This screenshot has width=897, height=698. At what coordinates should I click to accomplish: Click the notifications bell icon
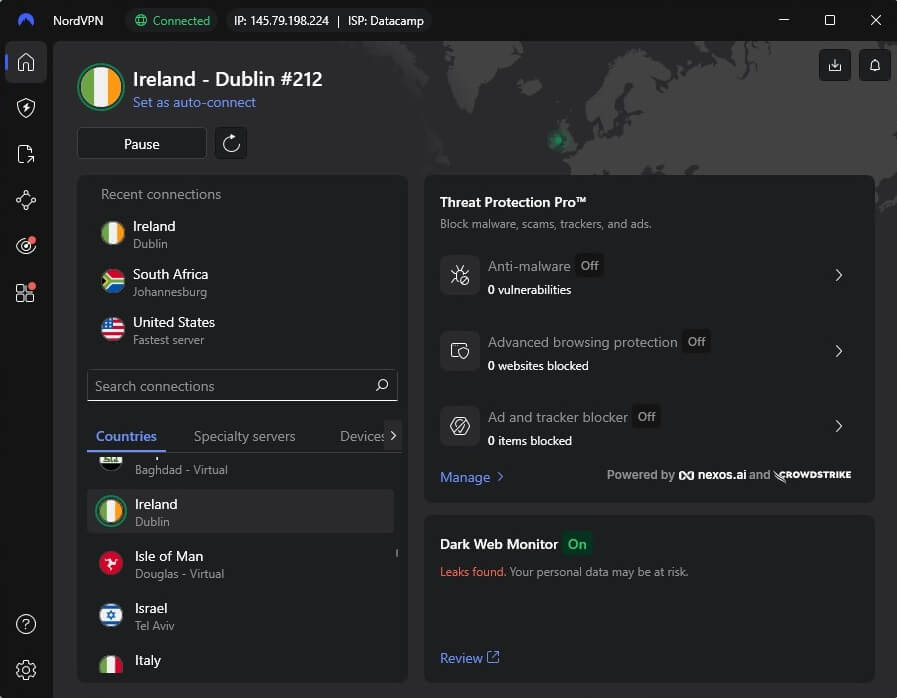pyautogui.click(x=874, y=65)
